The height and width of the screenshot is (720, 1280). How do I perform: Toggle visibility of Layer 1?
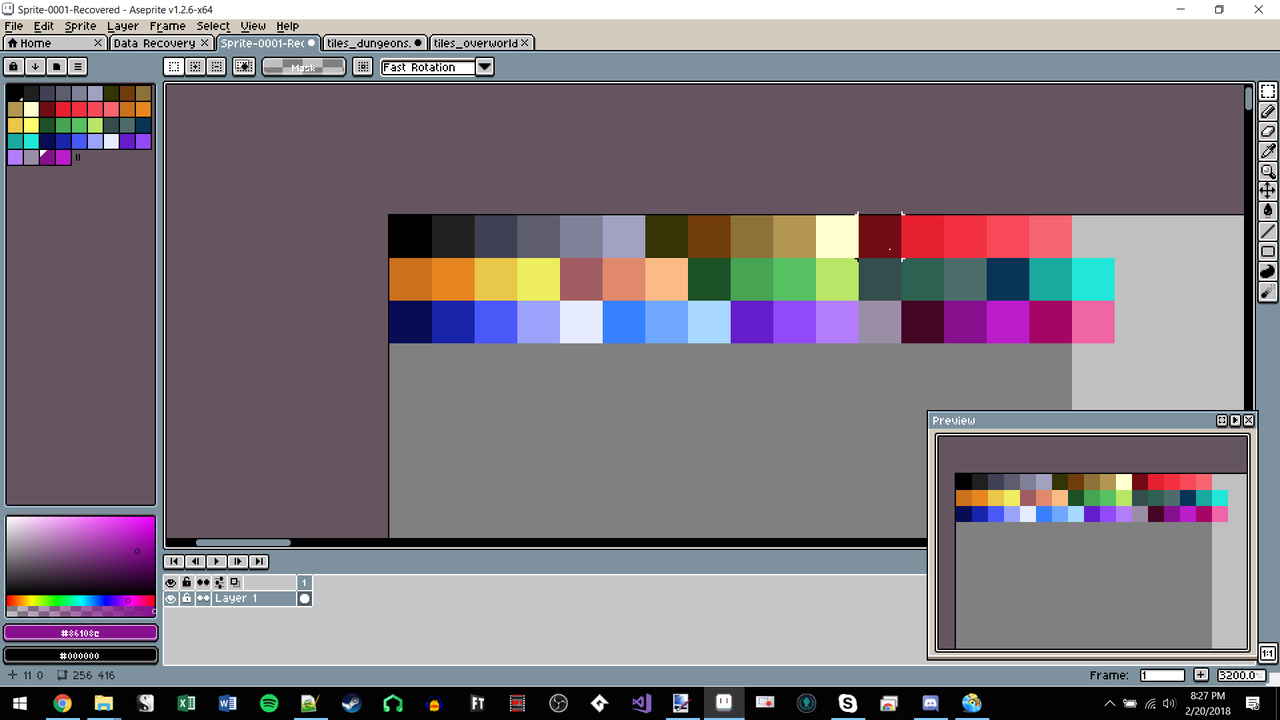171,598
